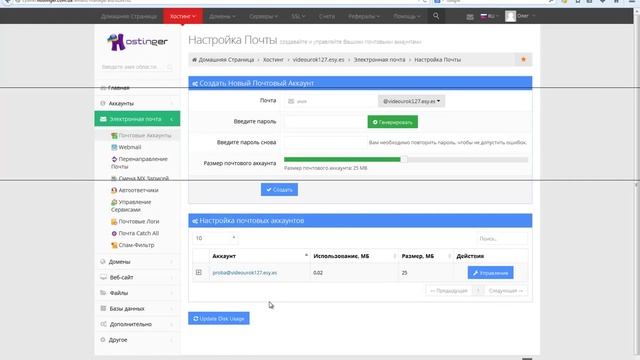Click the Предыдущая pagination button

tap(449, 291)
